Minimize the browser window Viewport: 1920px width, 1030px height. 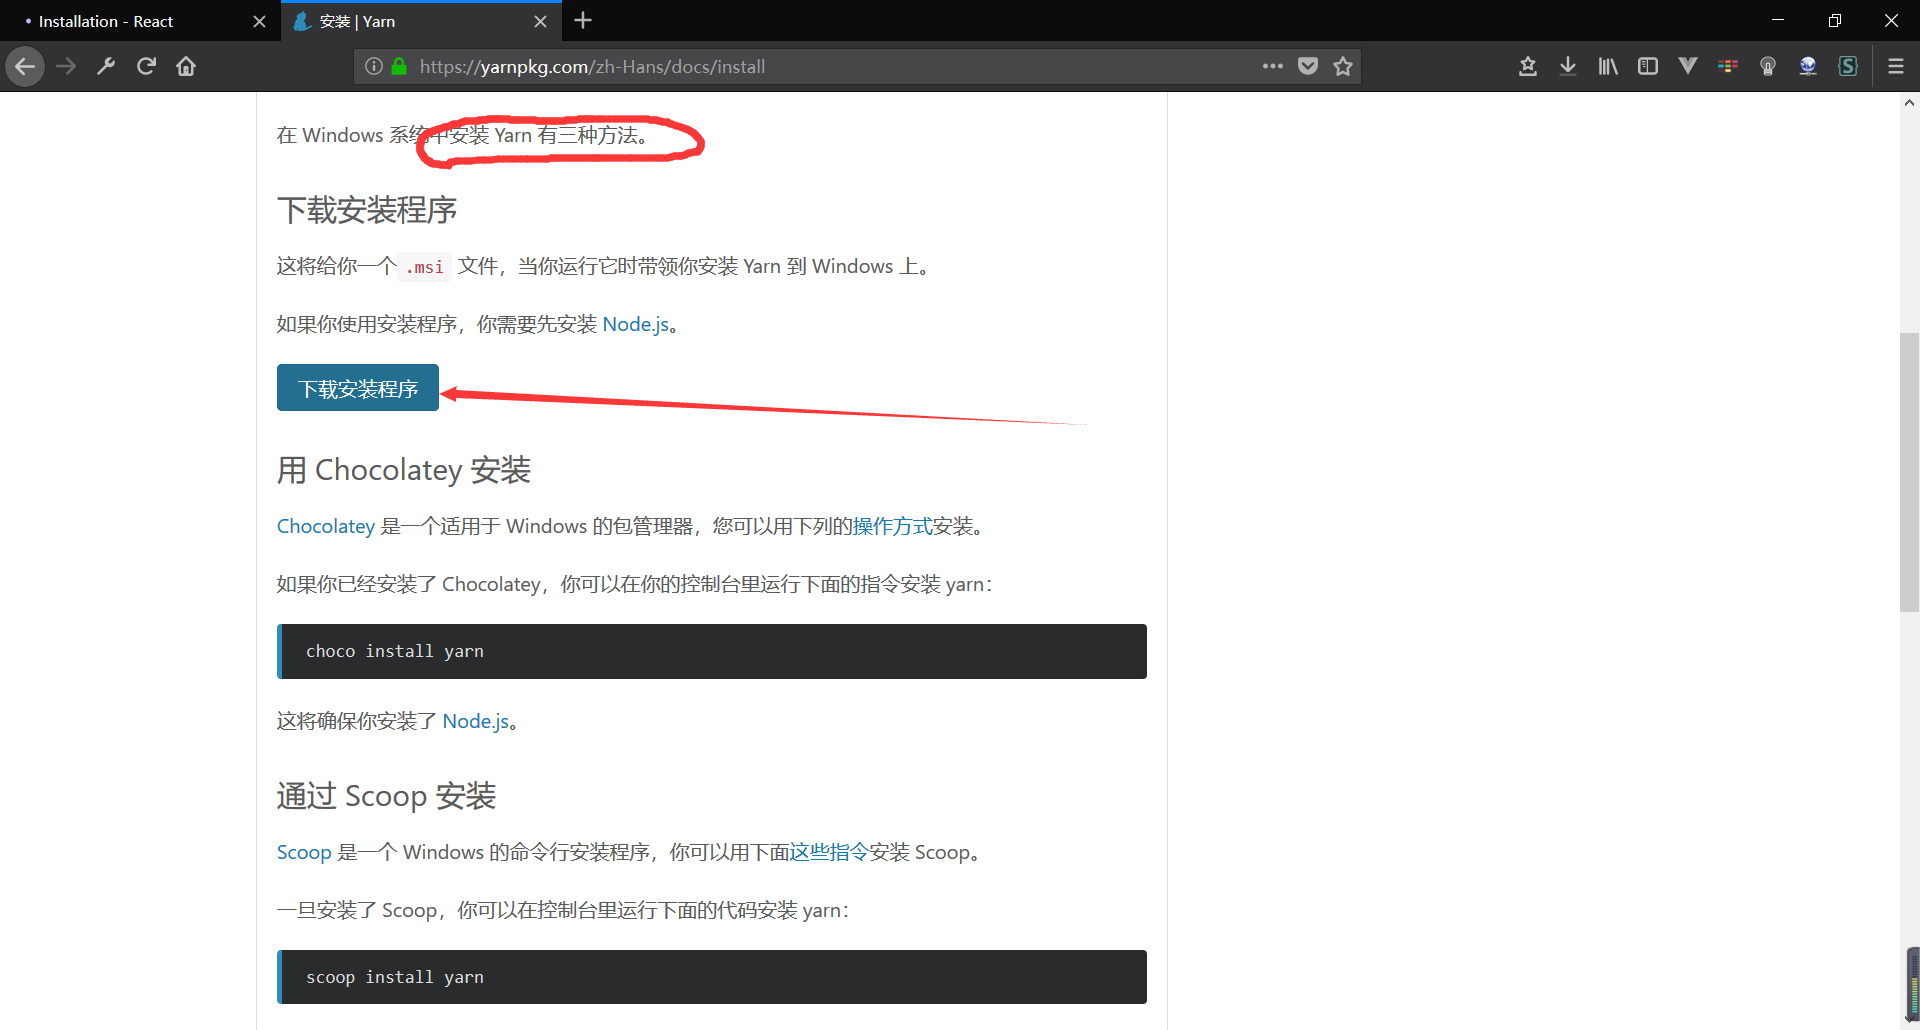[x=1778, y=21]
